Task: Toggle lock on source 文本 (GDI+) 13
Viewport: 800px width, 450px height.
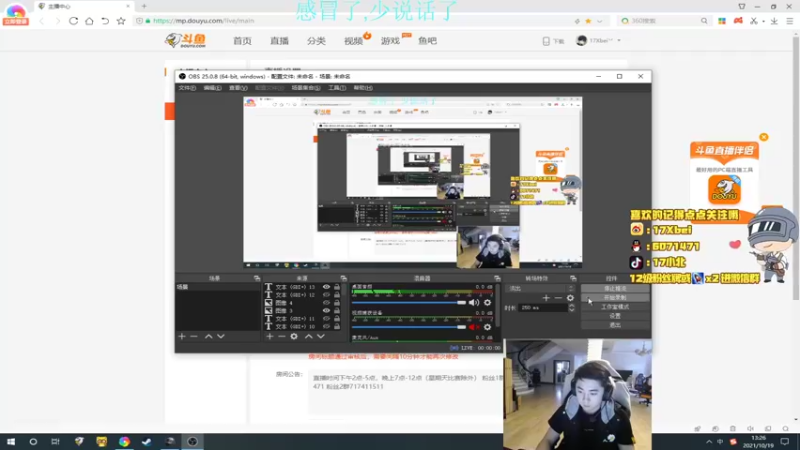Action: (x=337, y=287)
